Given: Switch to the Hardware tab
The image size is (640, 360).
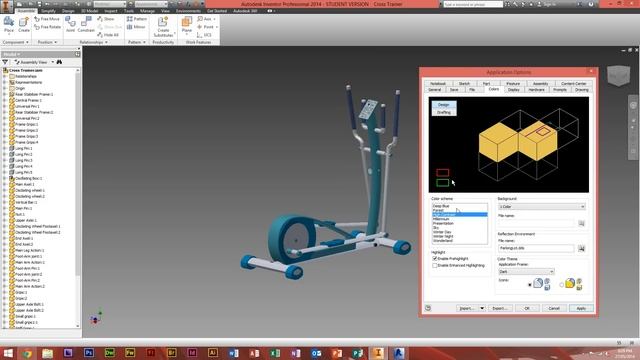Looking at the screenshot, I should [536, 89].
